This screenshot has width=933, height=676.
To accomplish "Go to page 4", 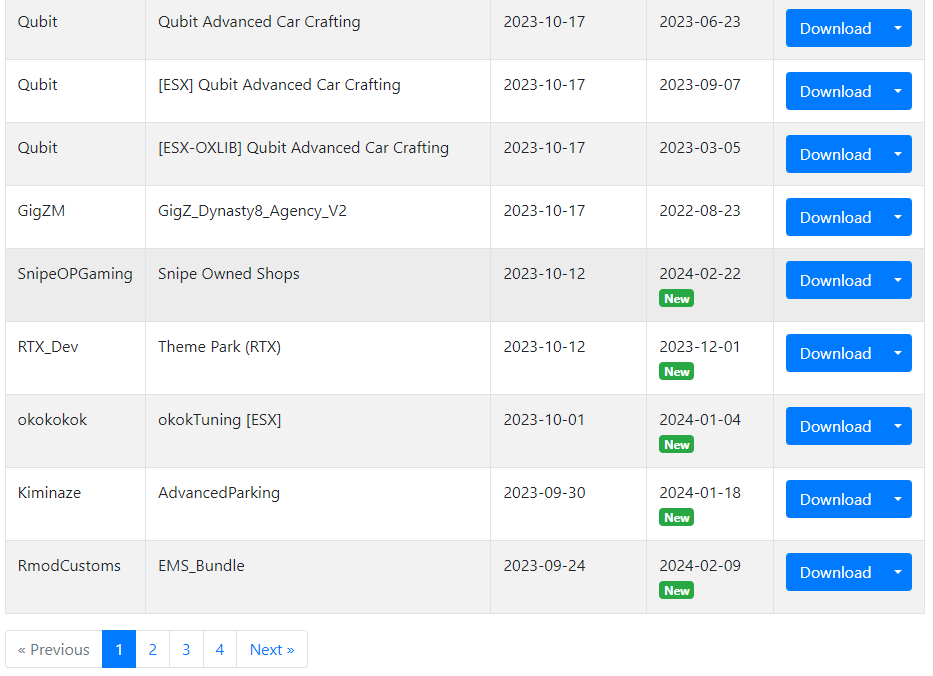I will [x=220, y=649].
